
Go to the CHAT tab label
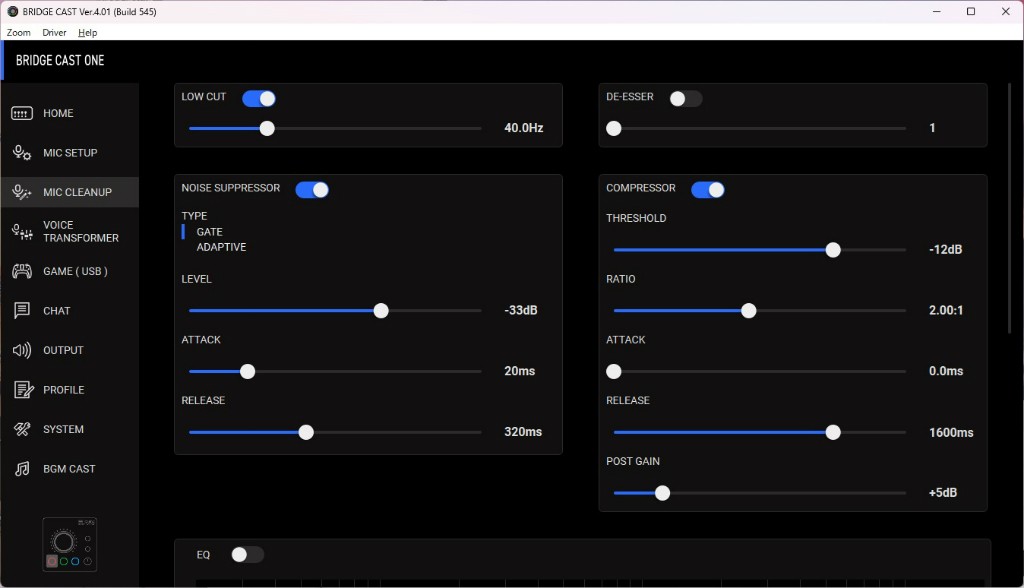[56, 311]
